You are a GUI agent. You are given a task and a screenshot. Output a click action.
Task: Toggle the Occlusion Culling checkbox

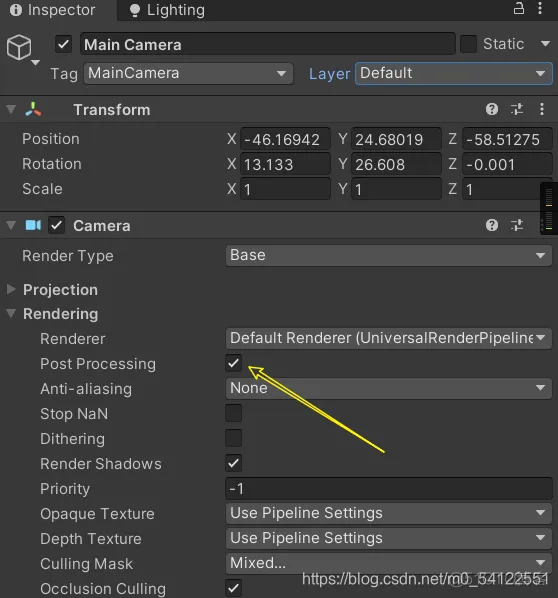(x=233, y=588)
